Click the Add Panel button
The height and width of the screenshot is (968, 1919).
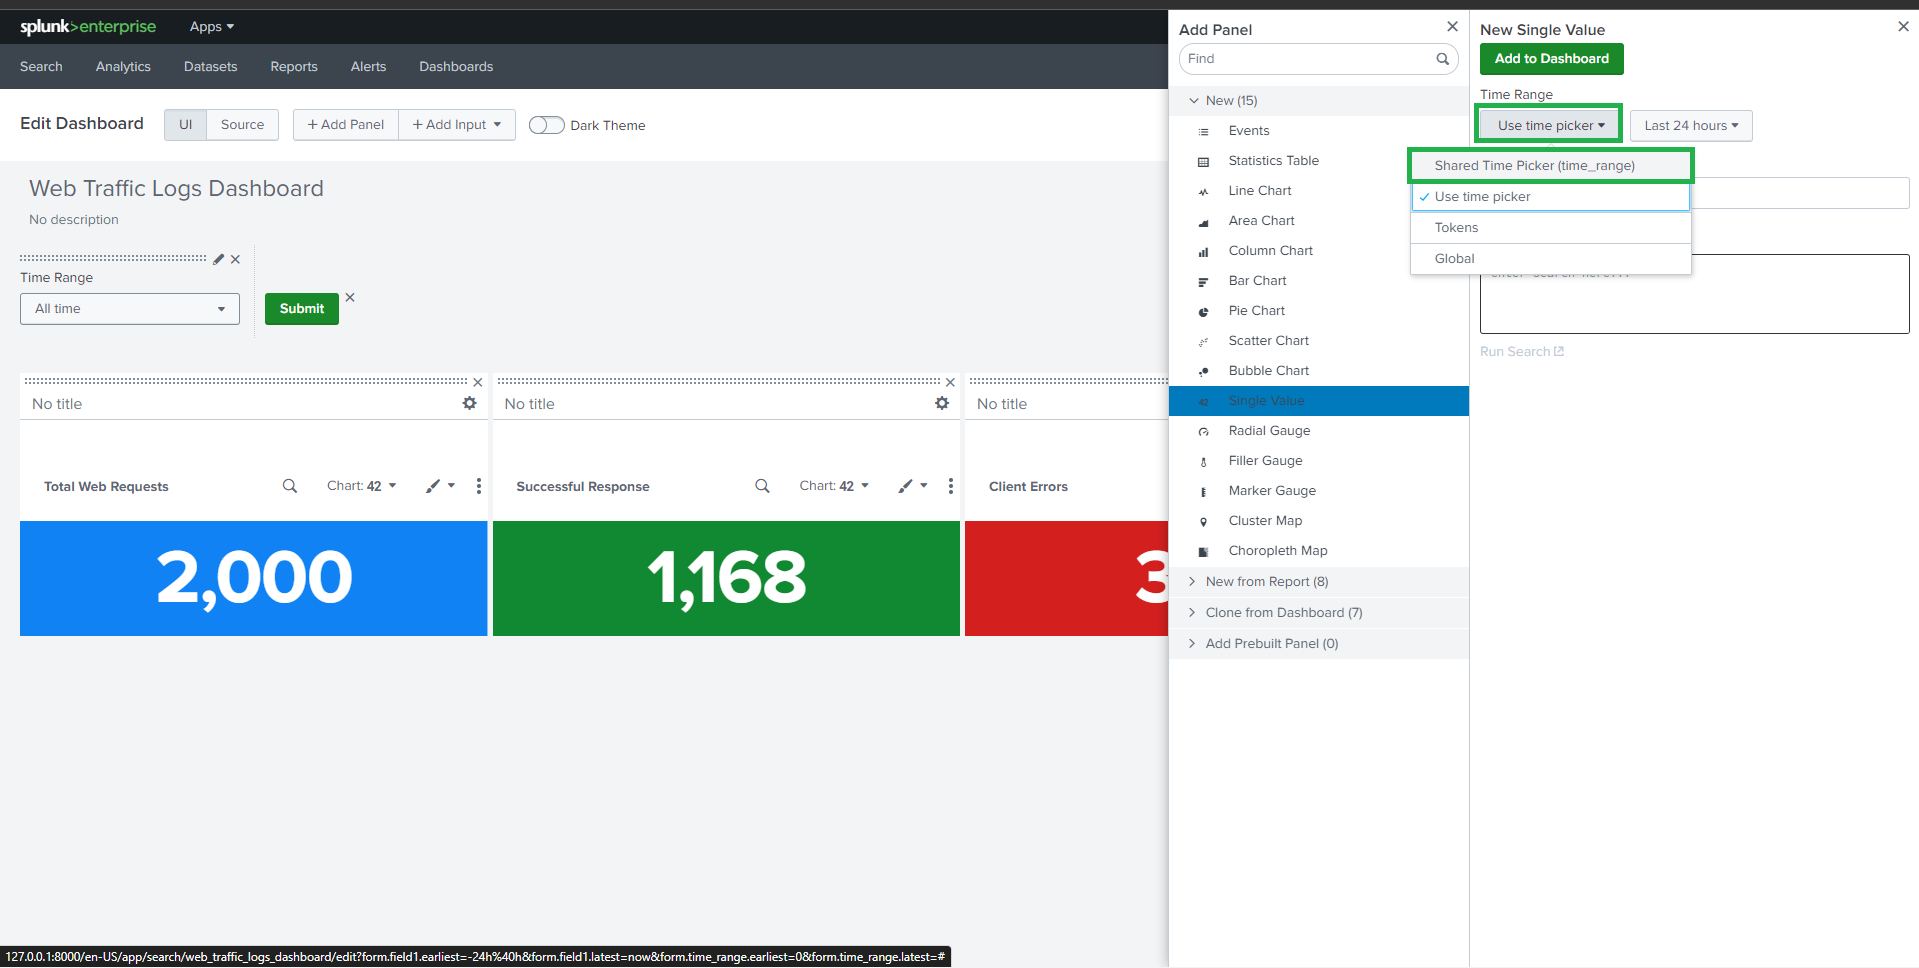point(346,125)
